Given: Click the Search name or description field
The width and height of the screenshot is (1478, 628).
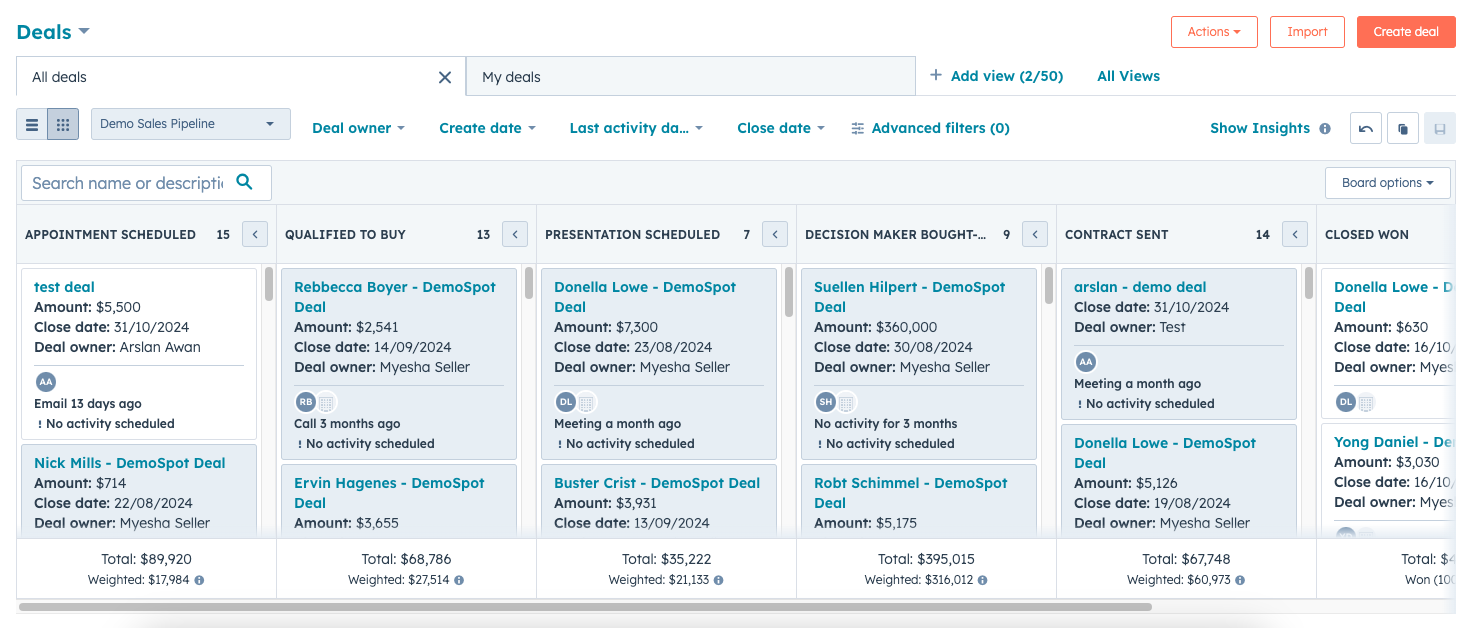Looking at the screenshot, I should point(146,183).
